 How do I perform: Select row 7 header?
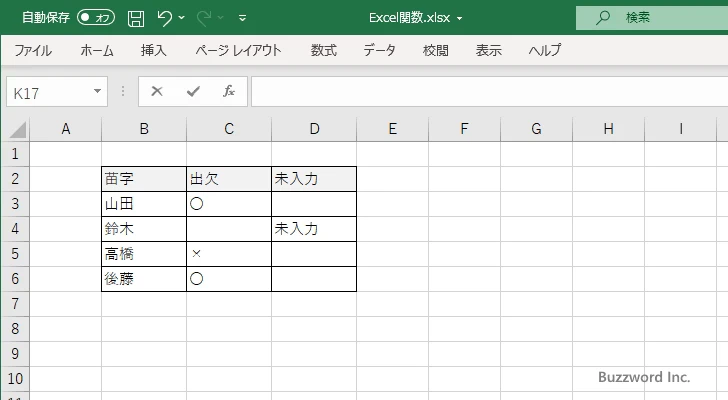[x=15, y=304]
